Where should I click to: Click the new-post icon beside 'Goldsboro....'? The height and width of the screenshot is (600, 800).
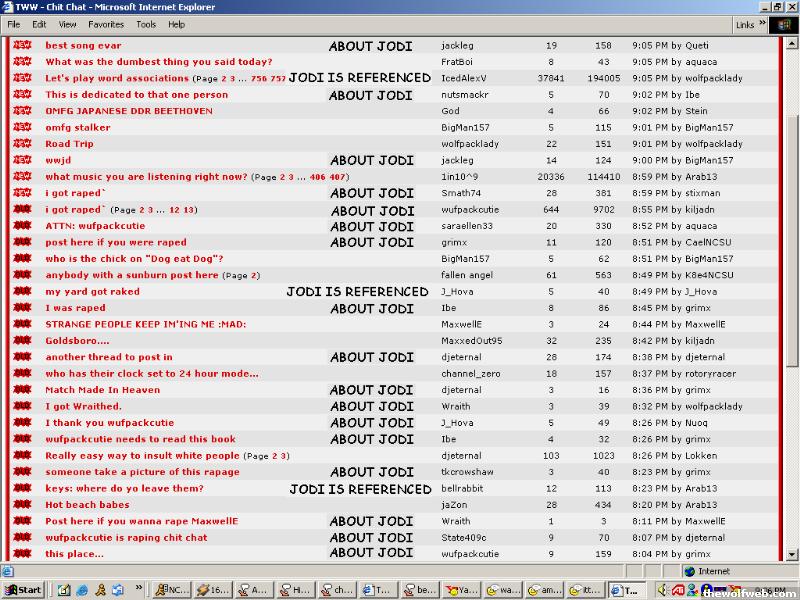(x=22, y=341)
